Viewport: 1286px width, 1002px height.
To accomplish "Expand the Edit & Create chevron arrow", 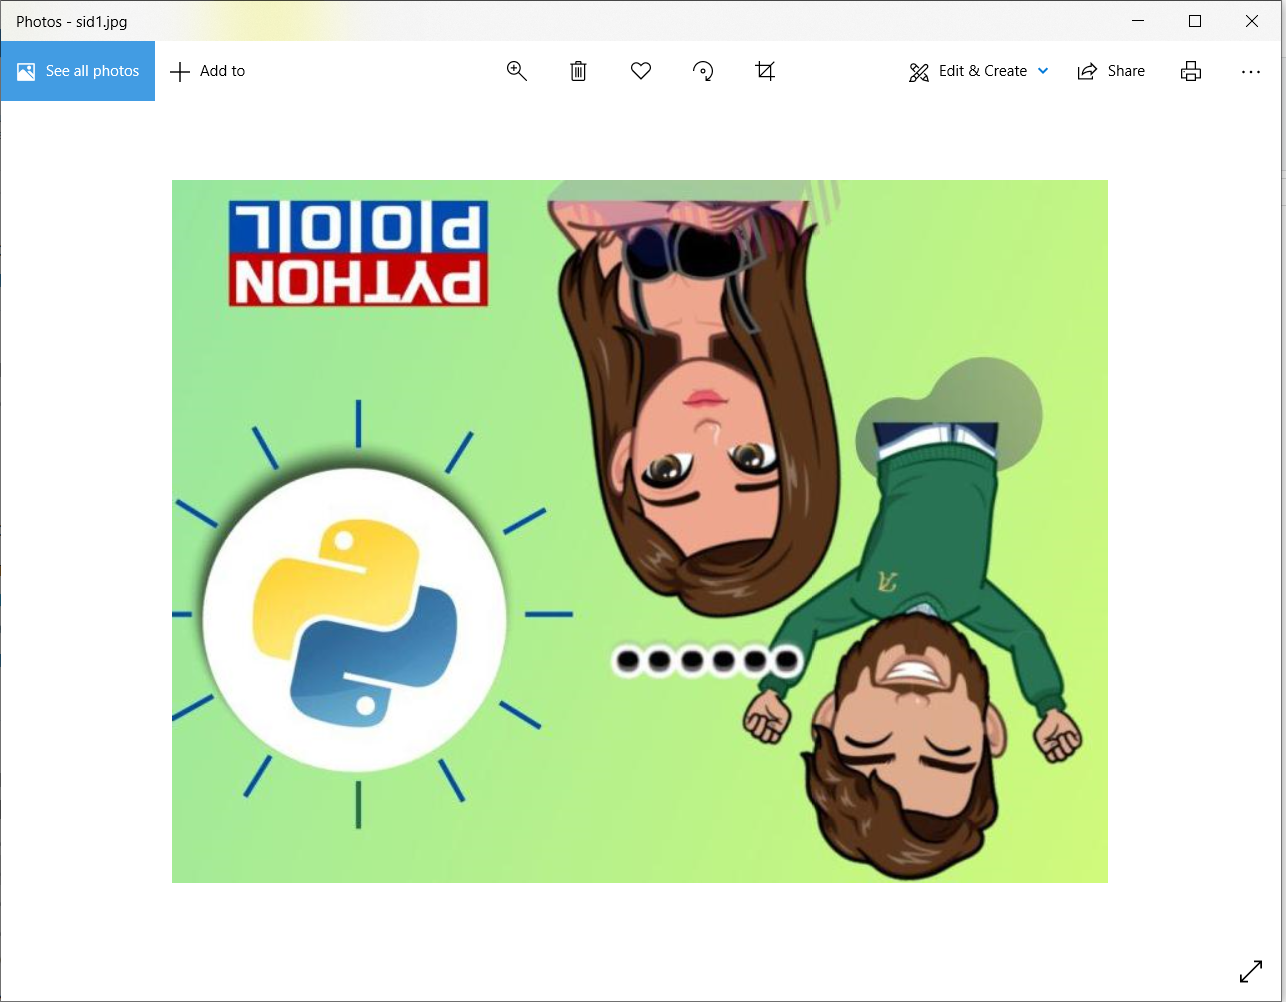I will click(1043, 71).
